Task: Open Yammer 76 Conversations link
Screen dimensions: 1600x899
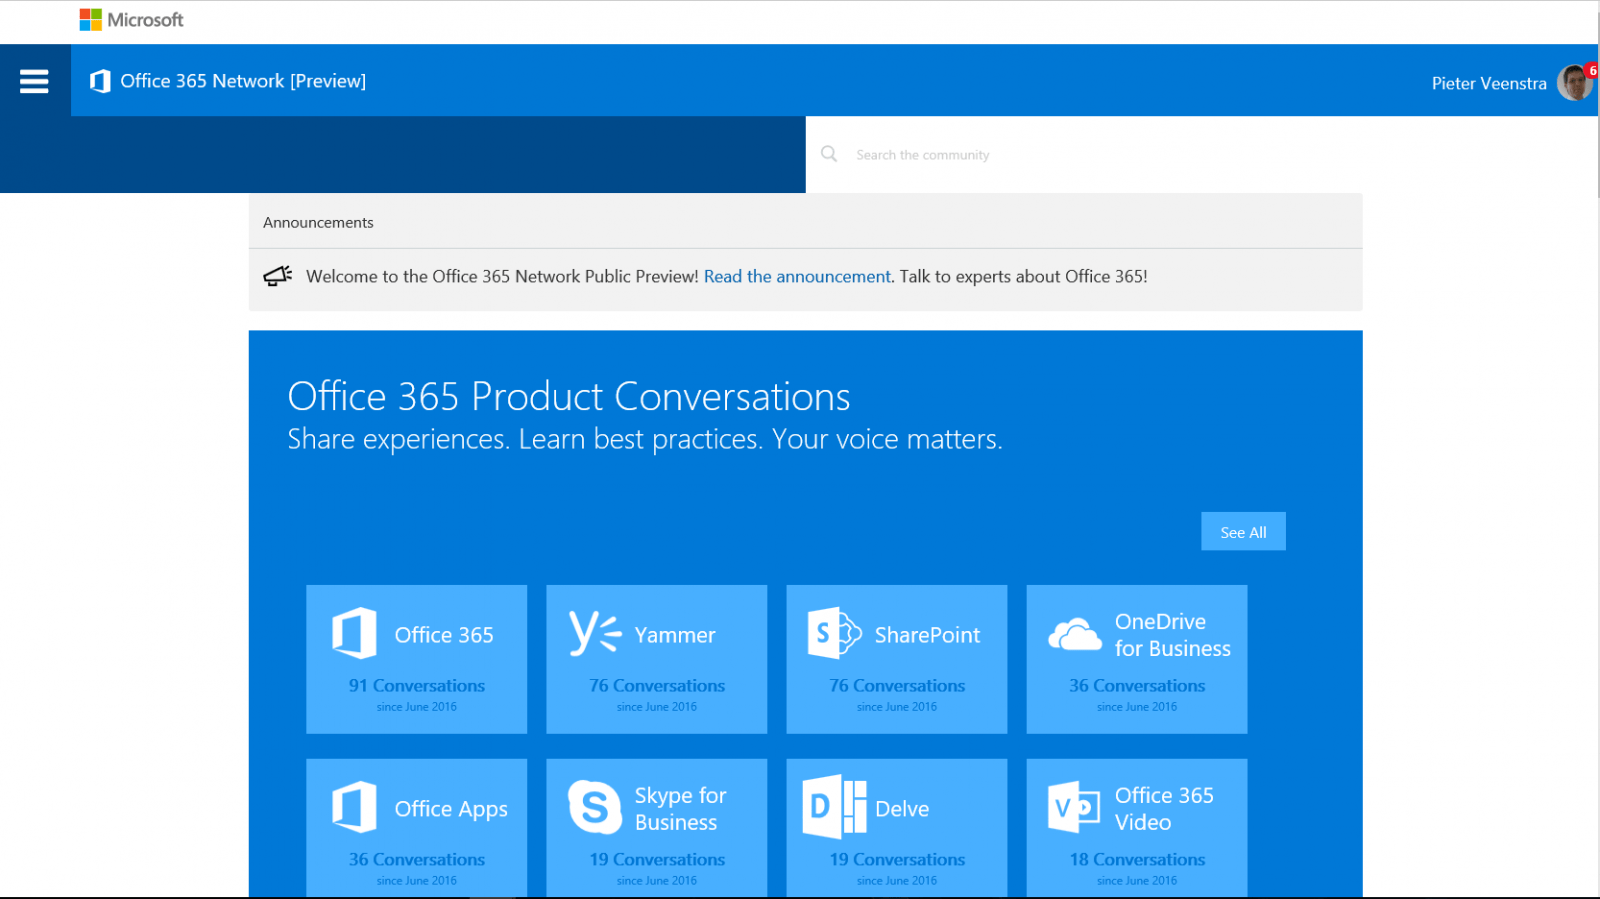Action: (x=657, y=685)
